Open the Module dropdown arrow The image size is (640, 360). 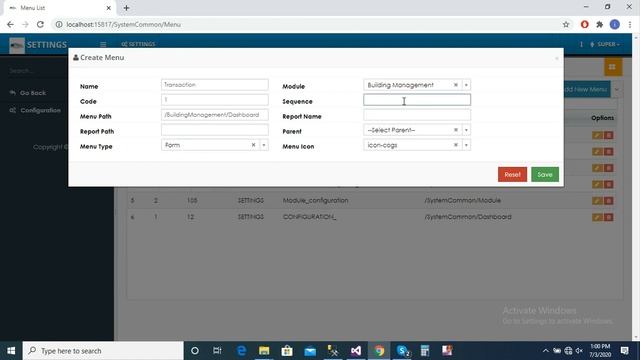(466, 85)
